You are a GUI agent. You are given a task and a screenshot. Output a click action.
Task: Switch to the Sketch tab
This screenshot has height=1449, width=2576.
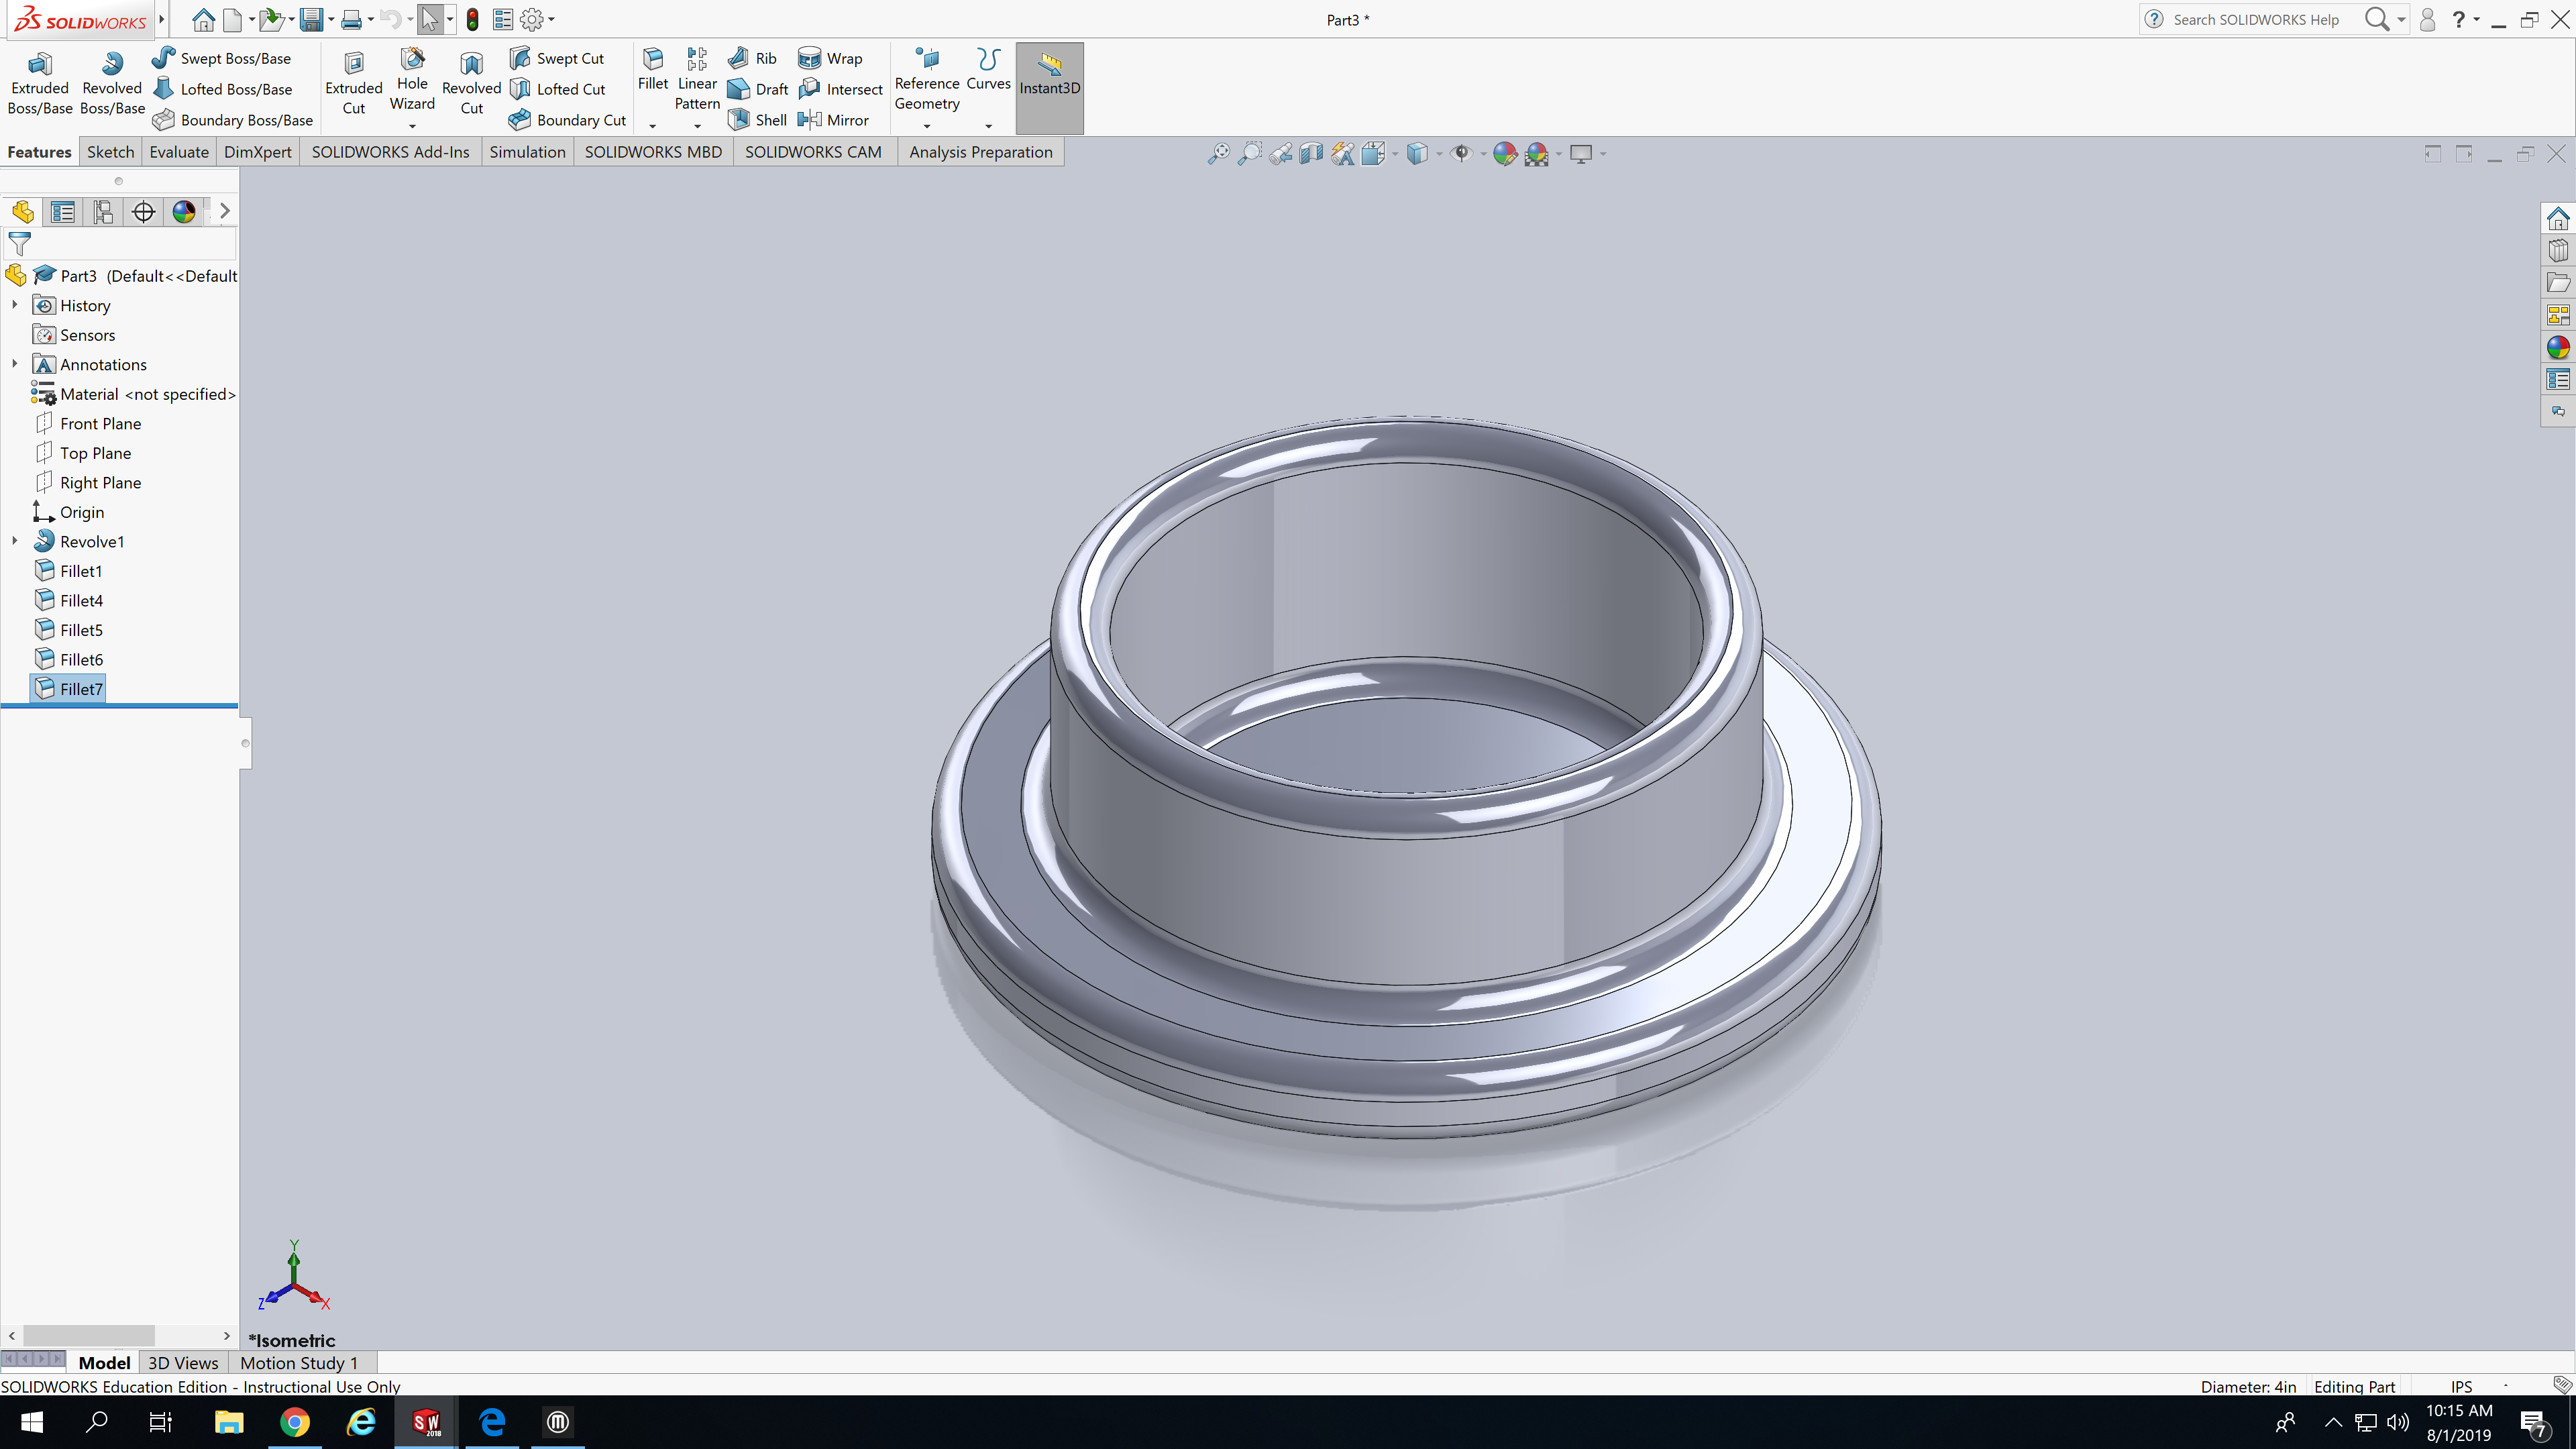(x=110, y=152)
